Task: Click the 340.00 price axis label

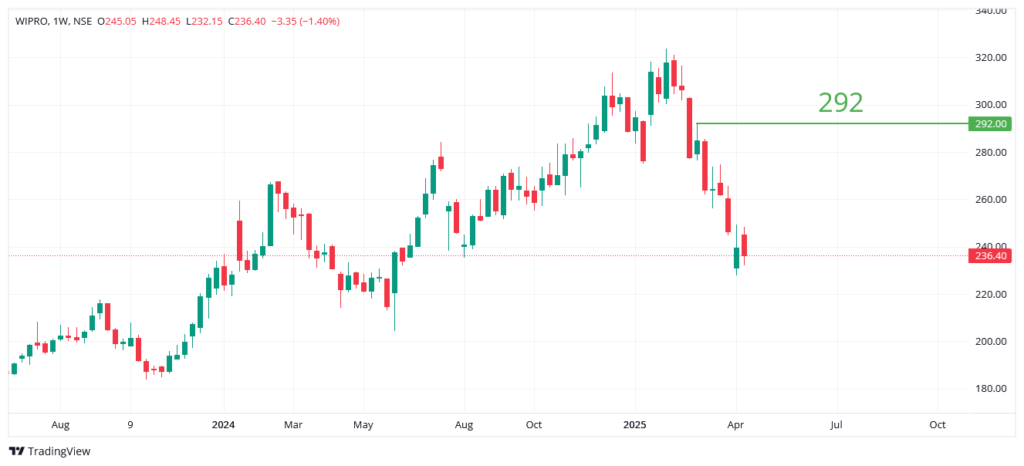Action: coord(990,11)
